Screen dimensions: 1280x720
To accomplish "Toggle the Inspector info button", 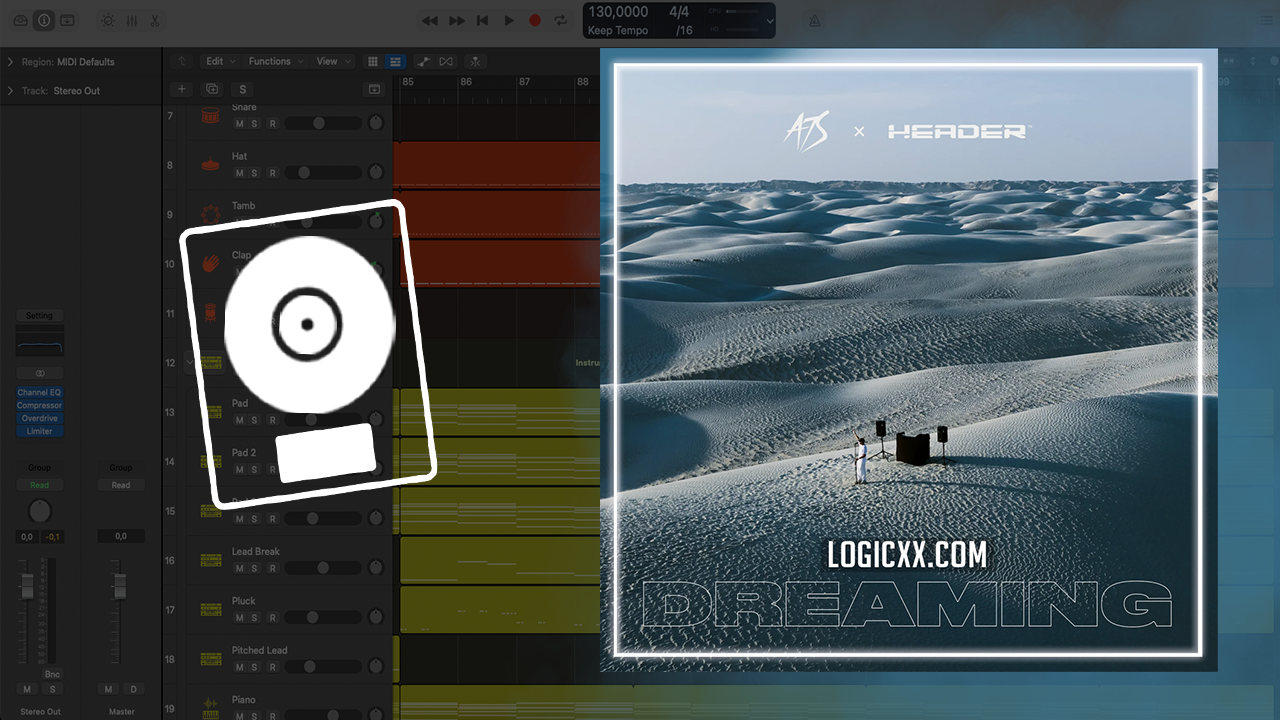I will (44, 20).
